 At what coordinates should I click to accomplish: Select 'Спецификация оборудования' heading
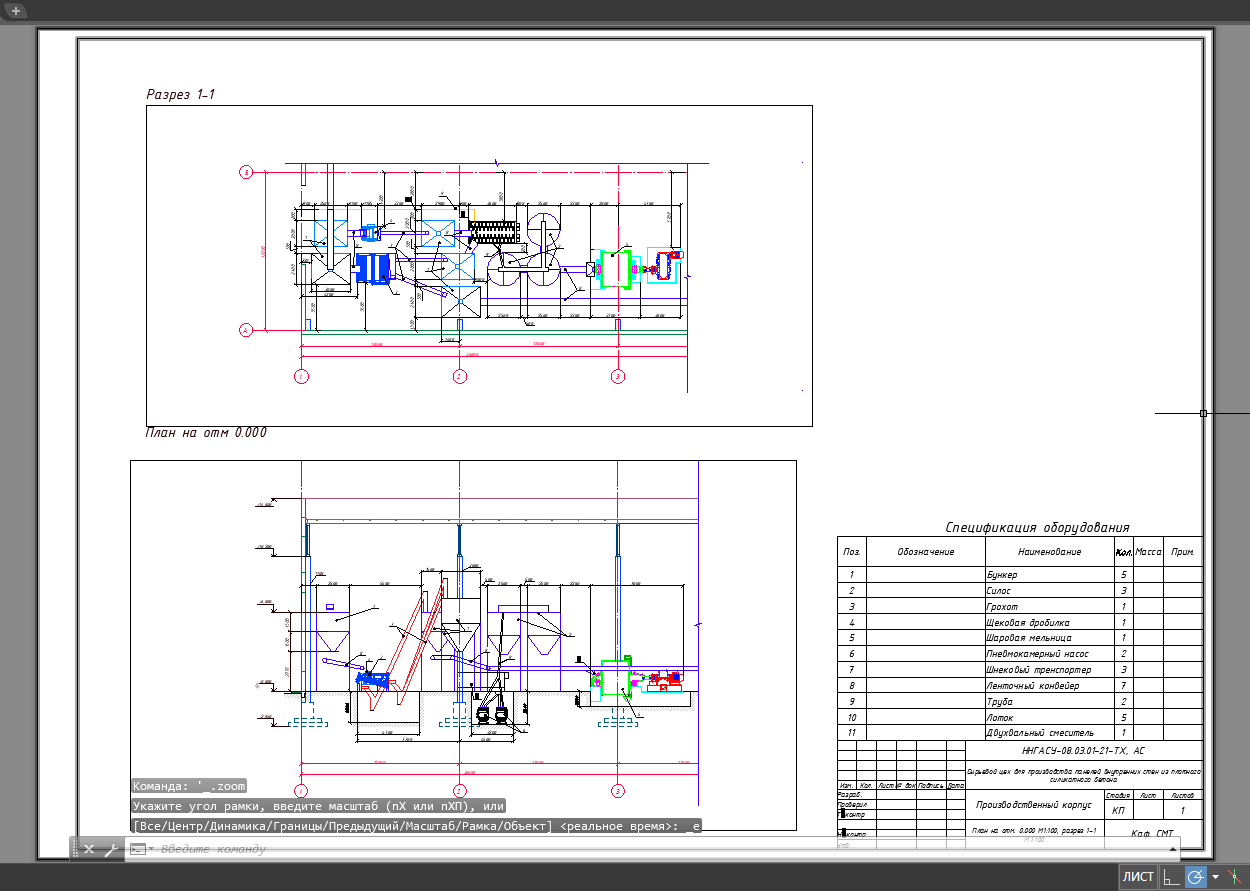1037,528
